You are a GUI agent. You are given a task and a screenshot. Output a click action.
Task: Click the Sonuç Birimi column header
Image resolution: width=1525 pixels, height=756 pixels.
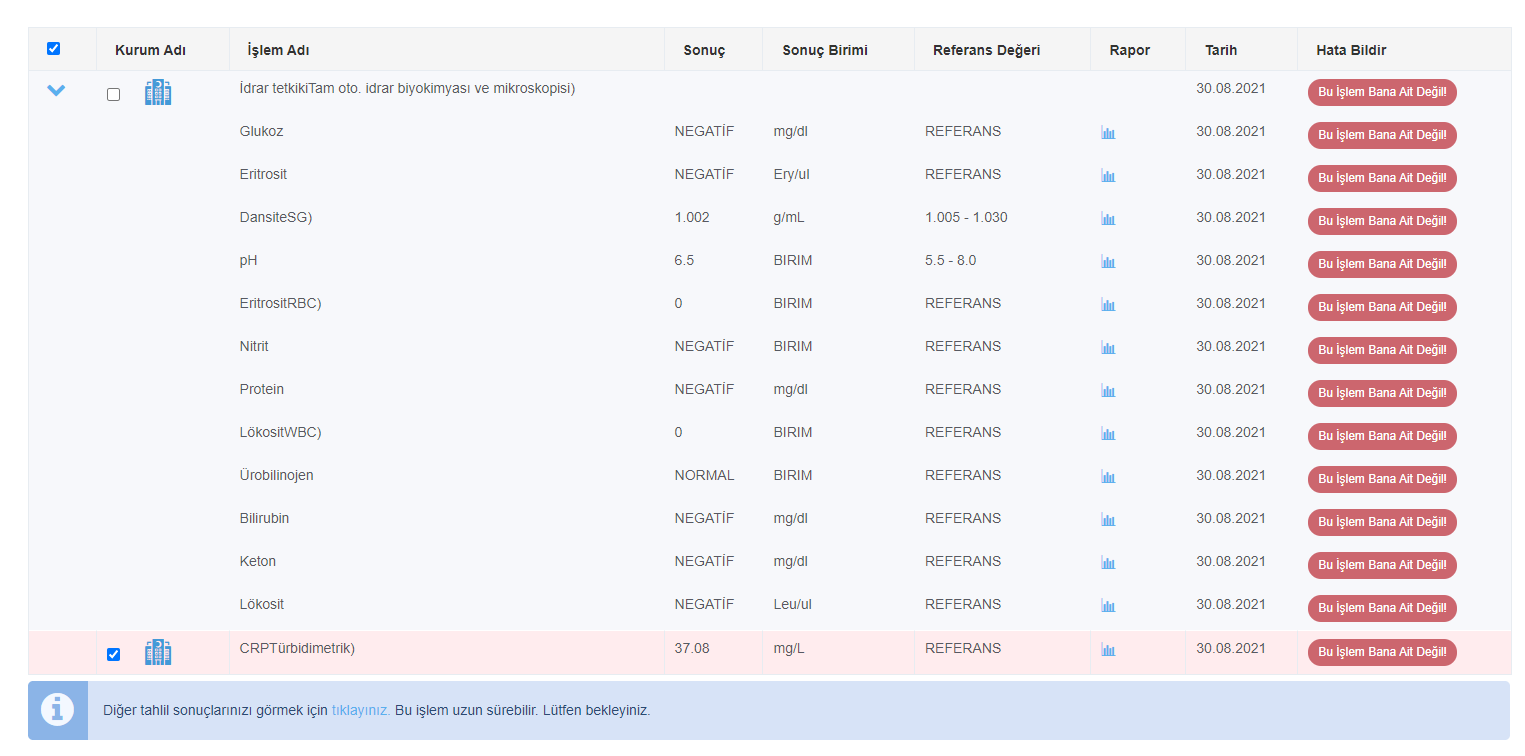click(x=825, y=50)
